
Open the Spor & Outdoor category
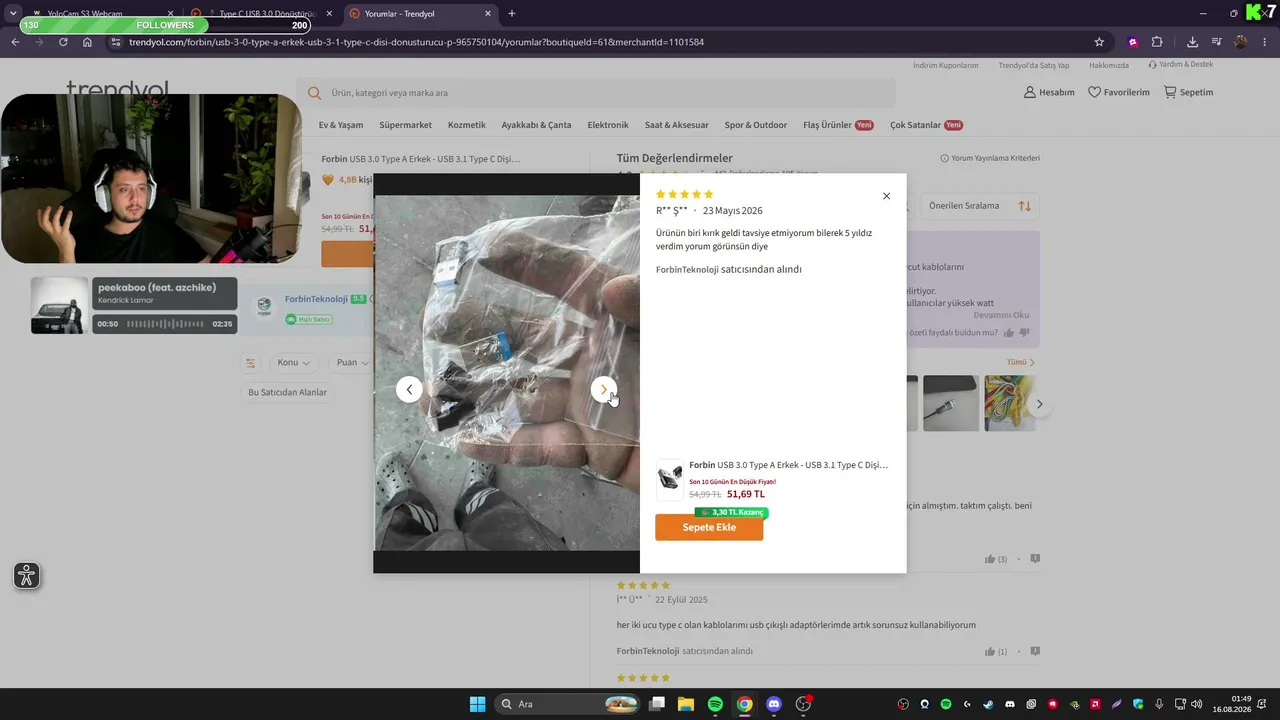756,125
